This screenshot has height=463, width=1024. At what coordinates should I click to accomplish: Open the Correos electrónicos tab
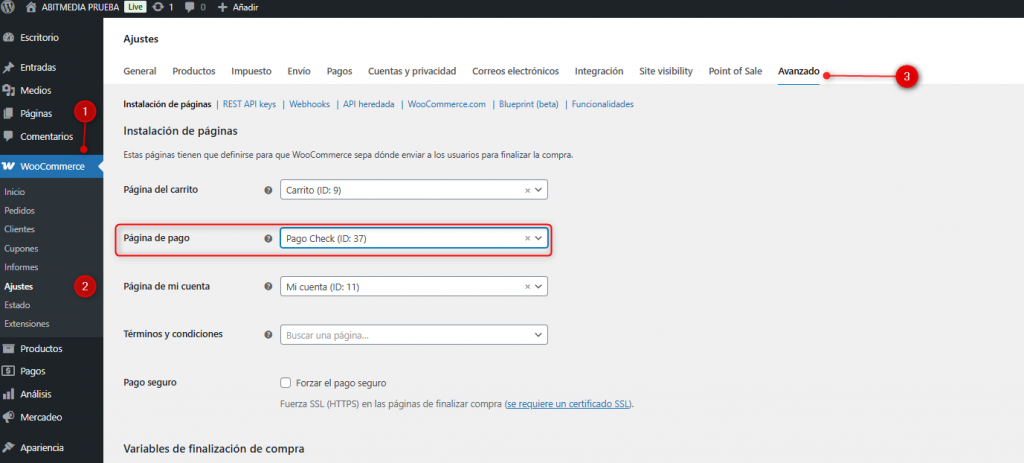[515, 71]
